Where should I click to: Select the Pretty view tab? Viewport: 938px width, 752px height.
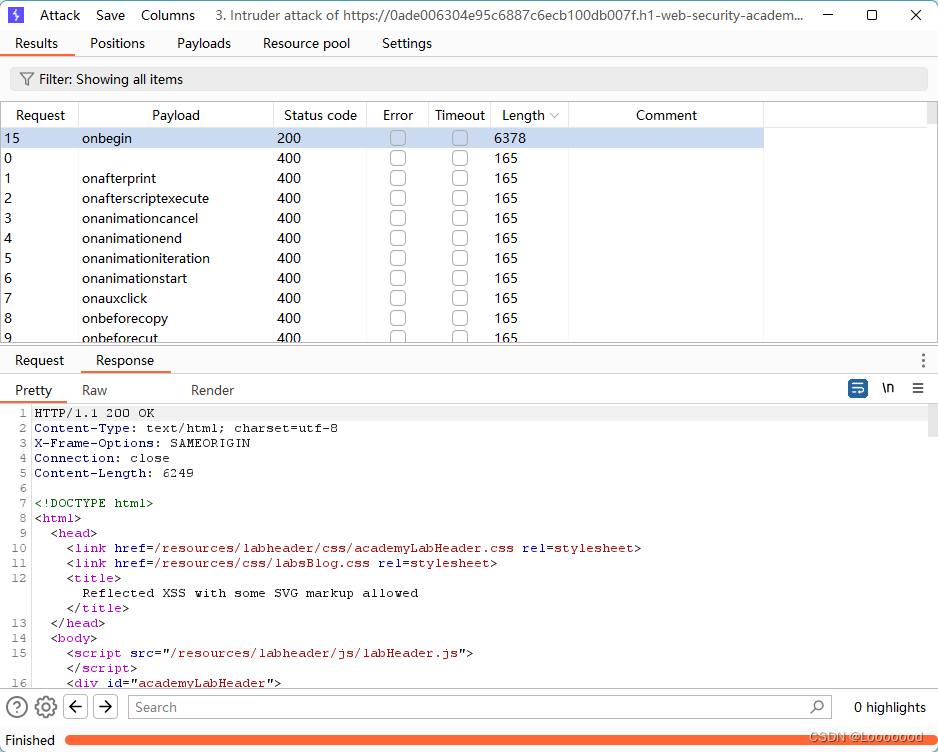34,390
